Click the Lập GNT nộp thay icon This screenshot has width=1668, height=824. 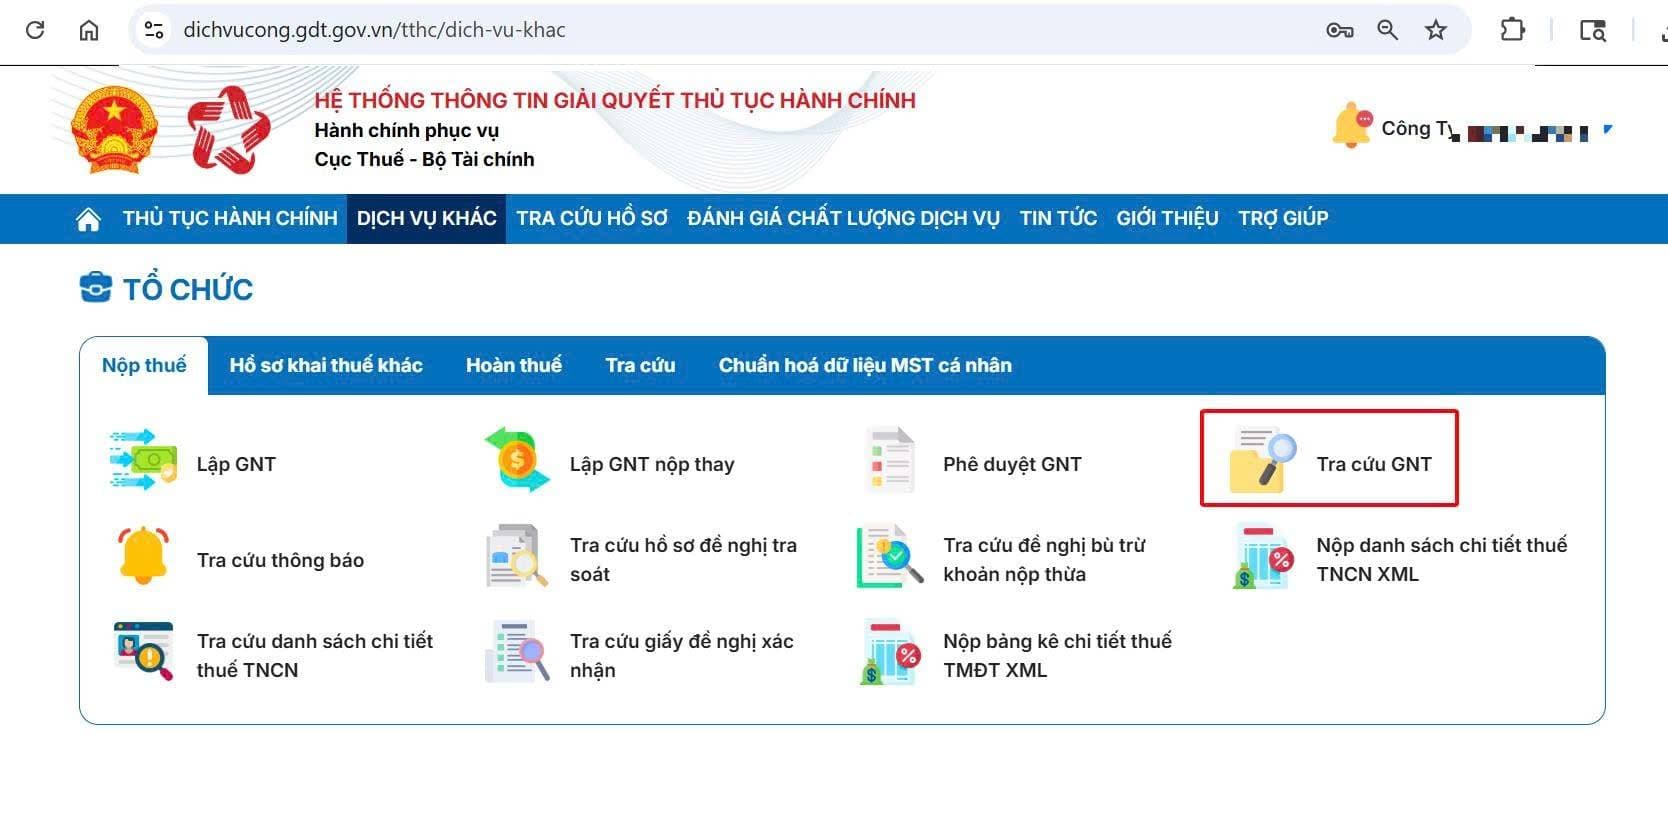click(516, 460)
